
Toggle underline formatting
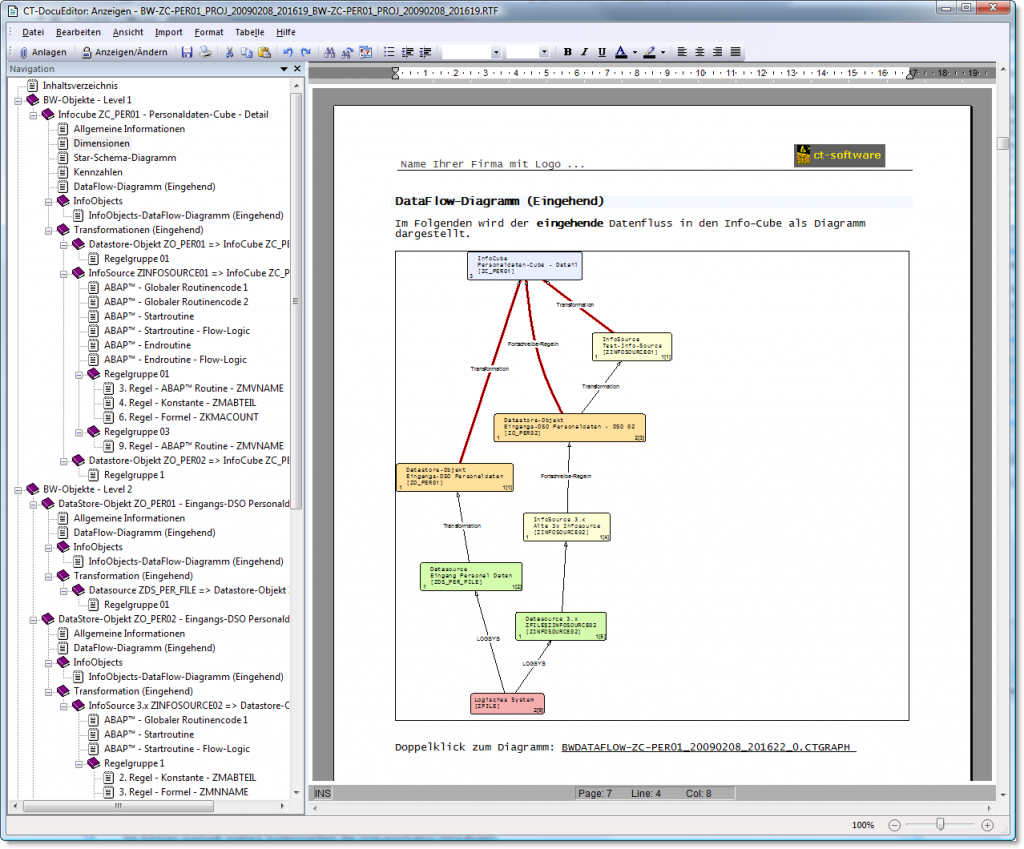602,51
